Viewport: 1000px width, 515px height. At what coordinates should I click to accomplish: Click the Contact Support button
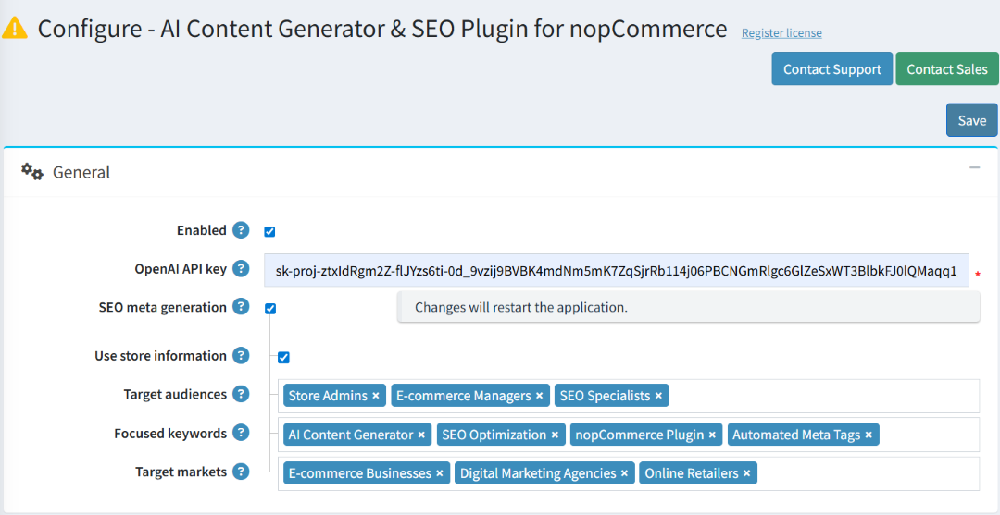tap(832, 69)
